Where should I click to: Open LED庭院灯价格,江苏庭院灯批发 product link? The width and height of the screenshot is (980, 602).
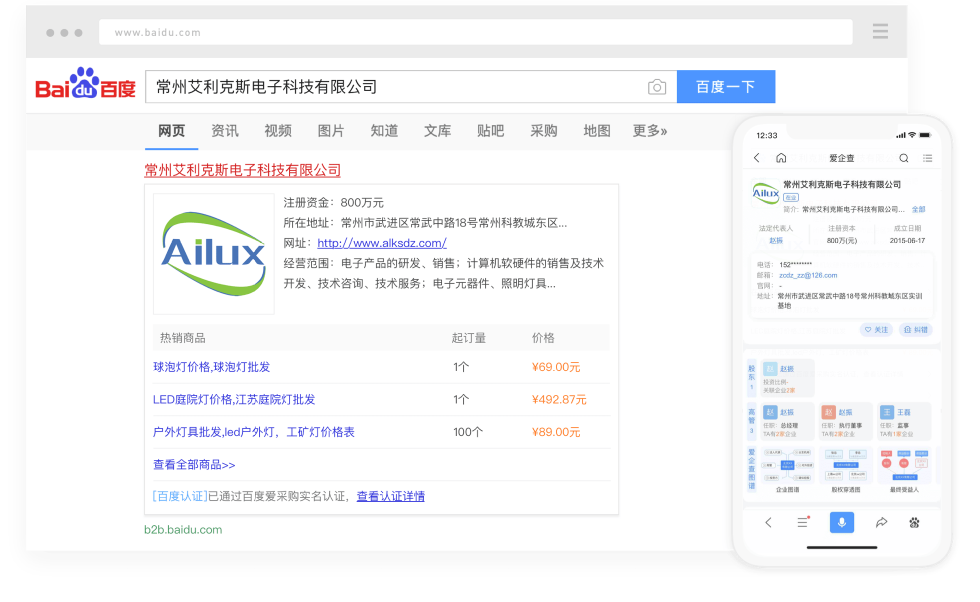pos(234,399)
